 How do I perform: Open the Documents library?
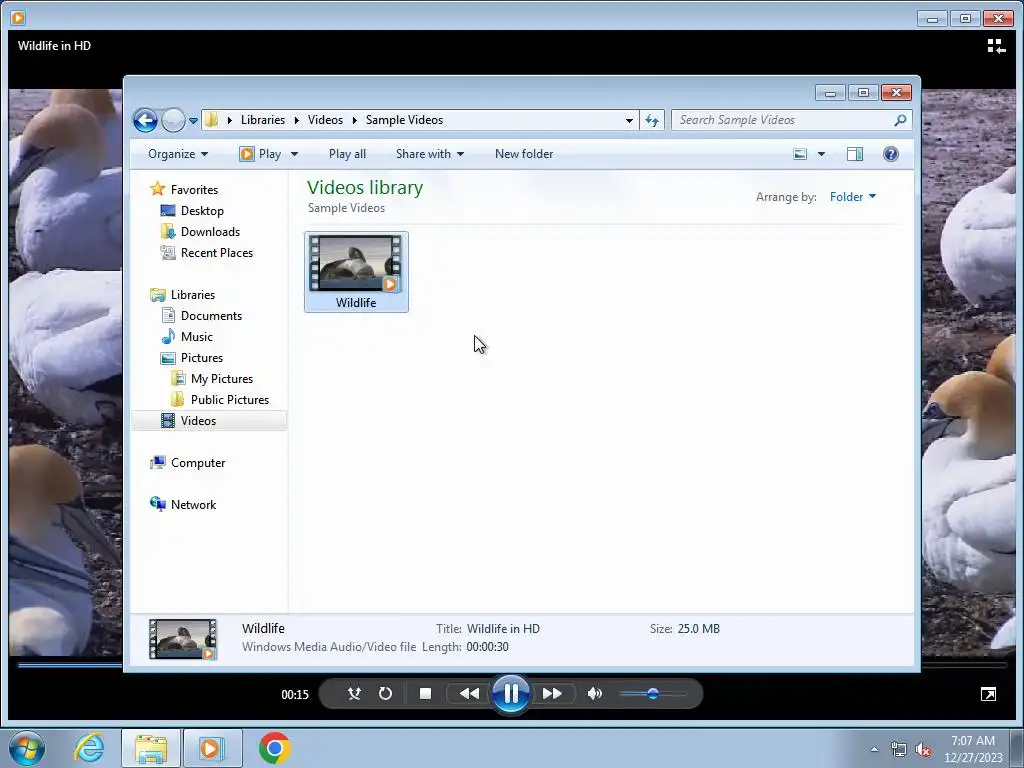tap(211, 316)
